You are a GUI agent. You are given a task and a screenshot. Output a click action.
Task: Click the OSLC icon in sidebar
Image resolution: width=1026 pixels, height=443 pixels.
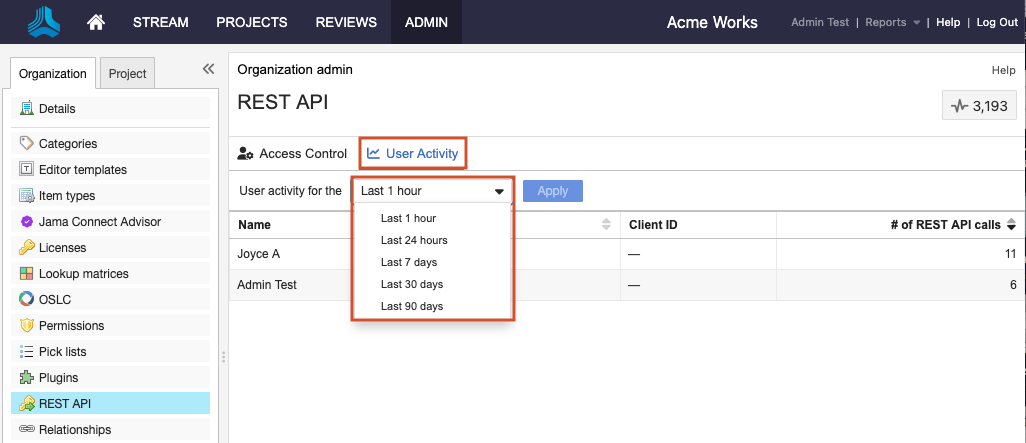coord(27,299)
